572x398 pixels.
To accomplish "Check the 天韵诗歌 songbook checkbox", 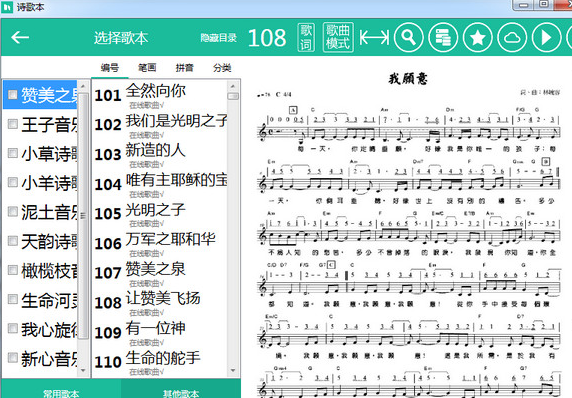I will [x=13, y=241].
